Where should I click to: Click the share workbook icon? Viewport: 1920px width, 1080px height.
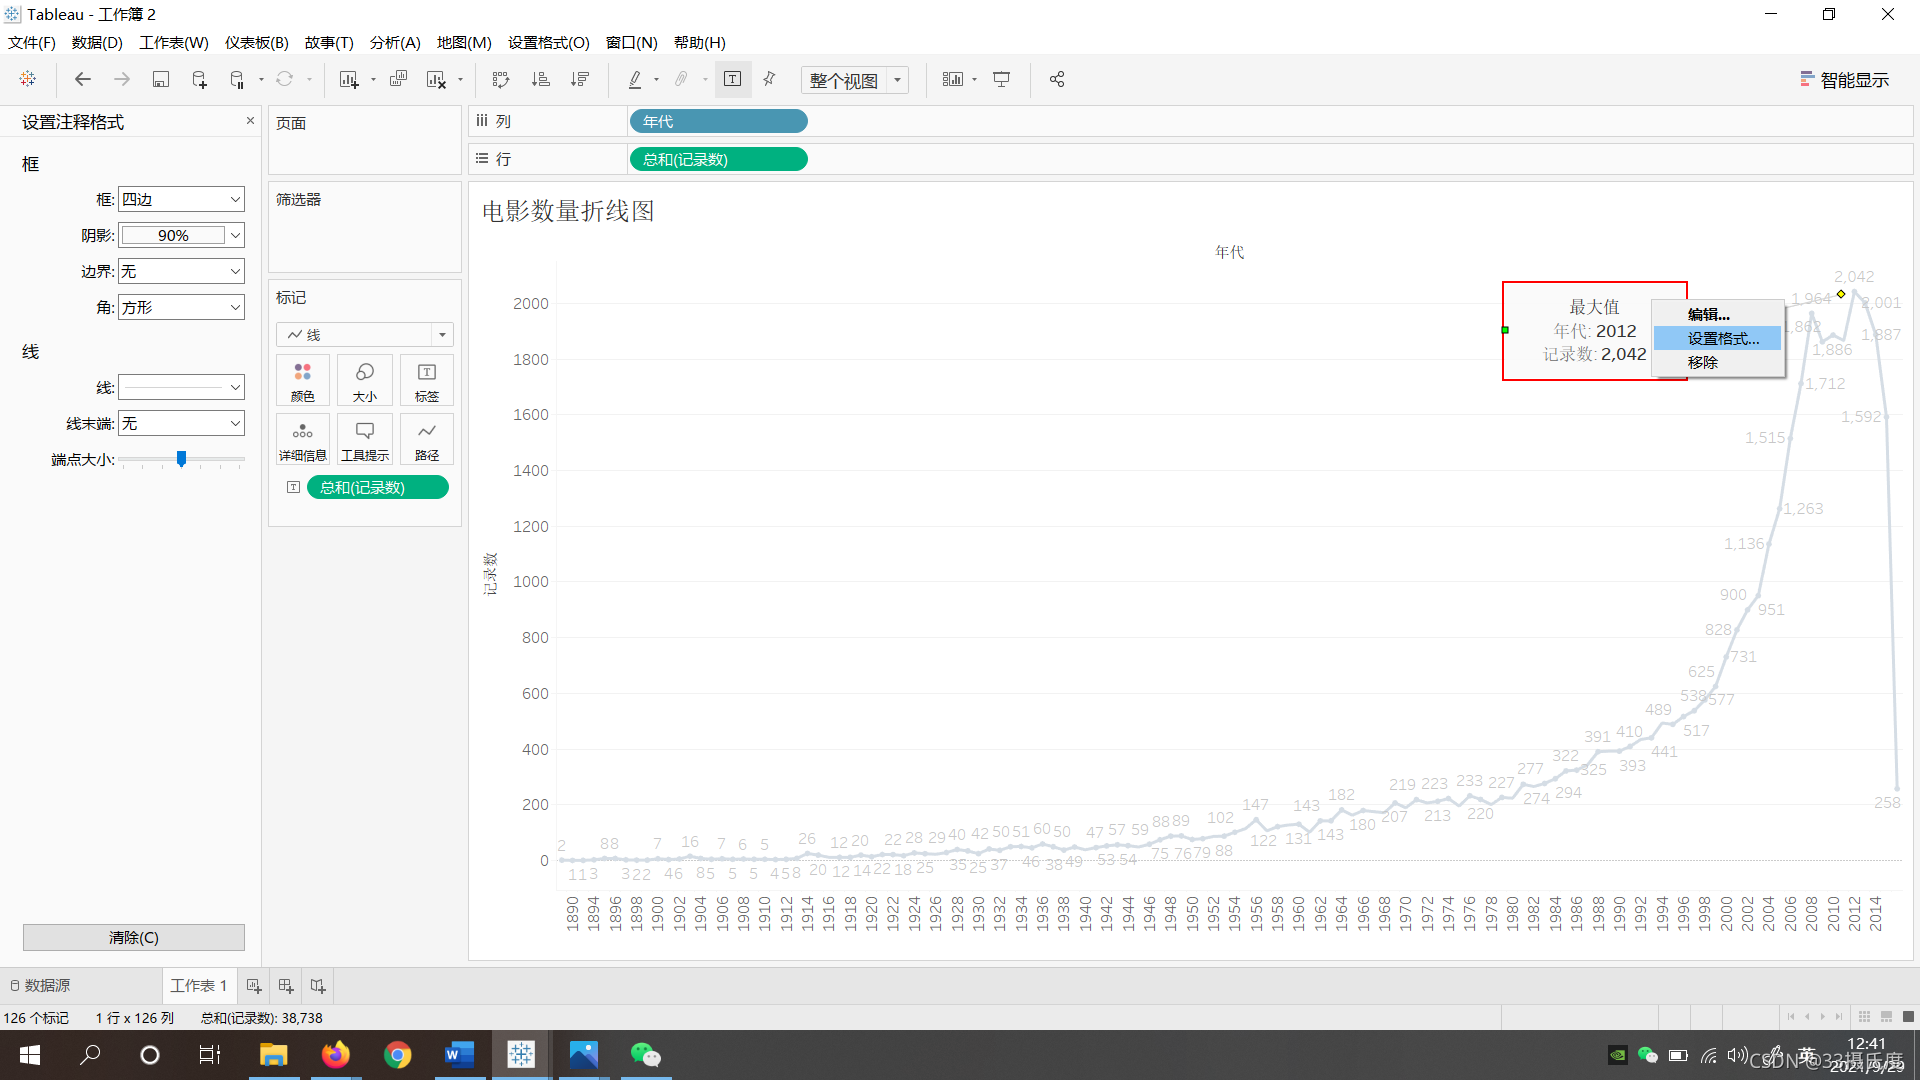coord(1057,80)
